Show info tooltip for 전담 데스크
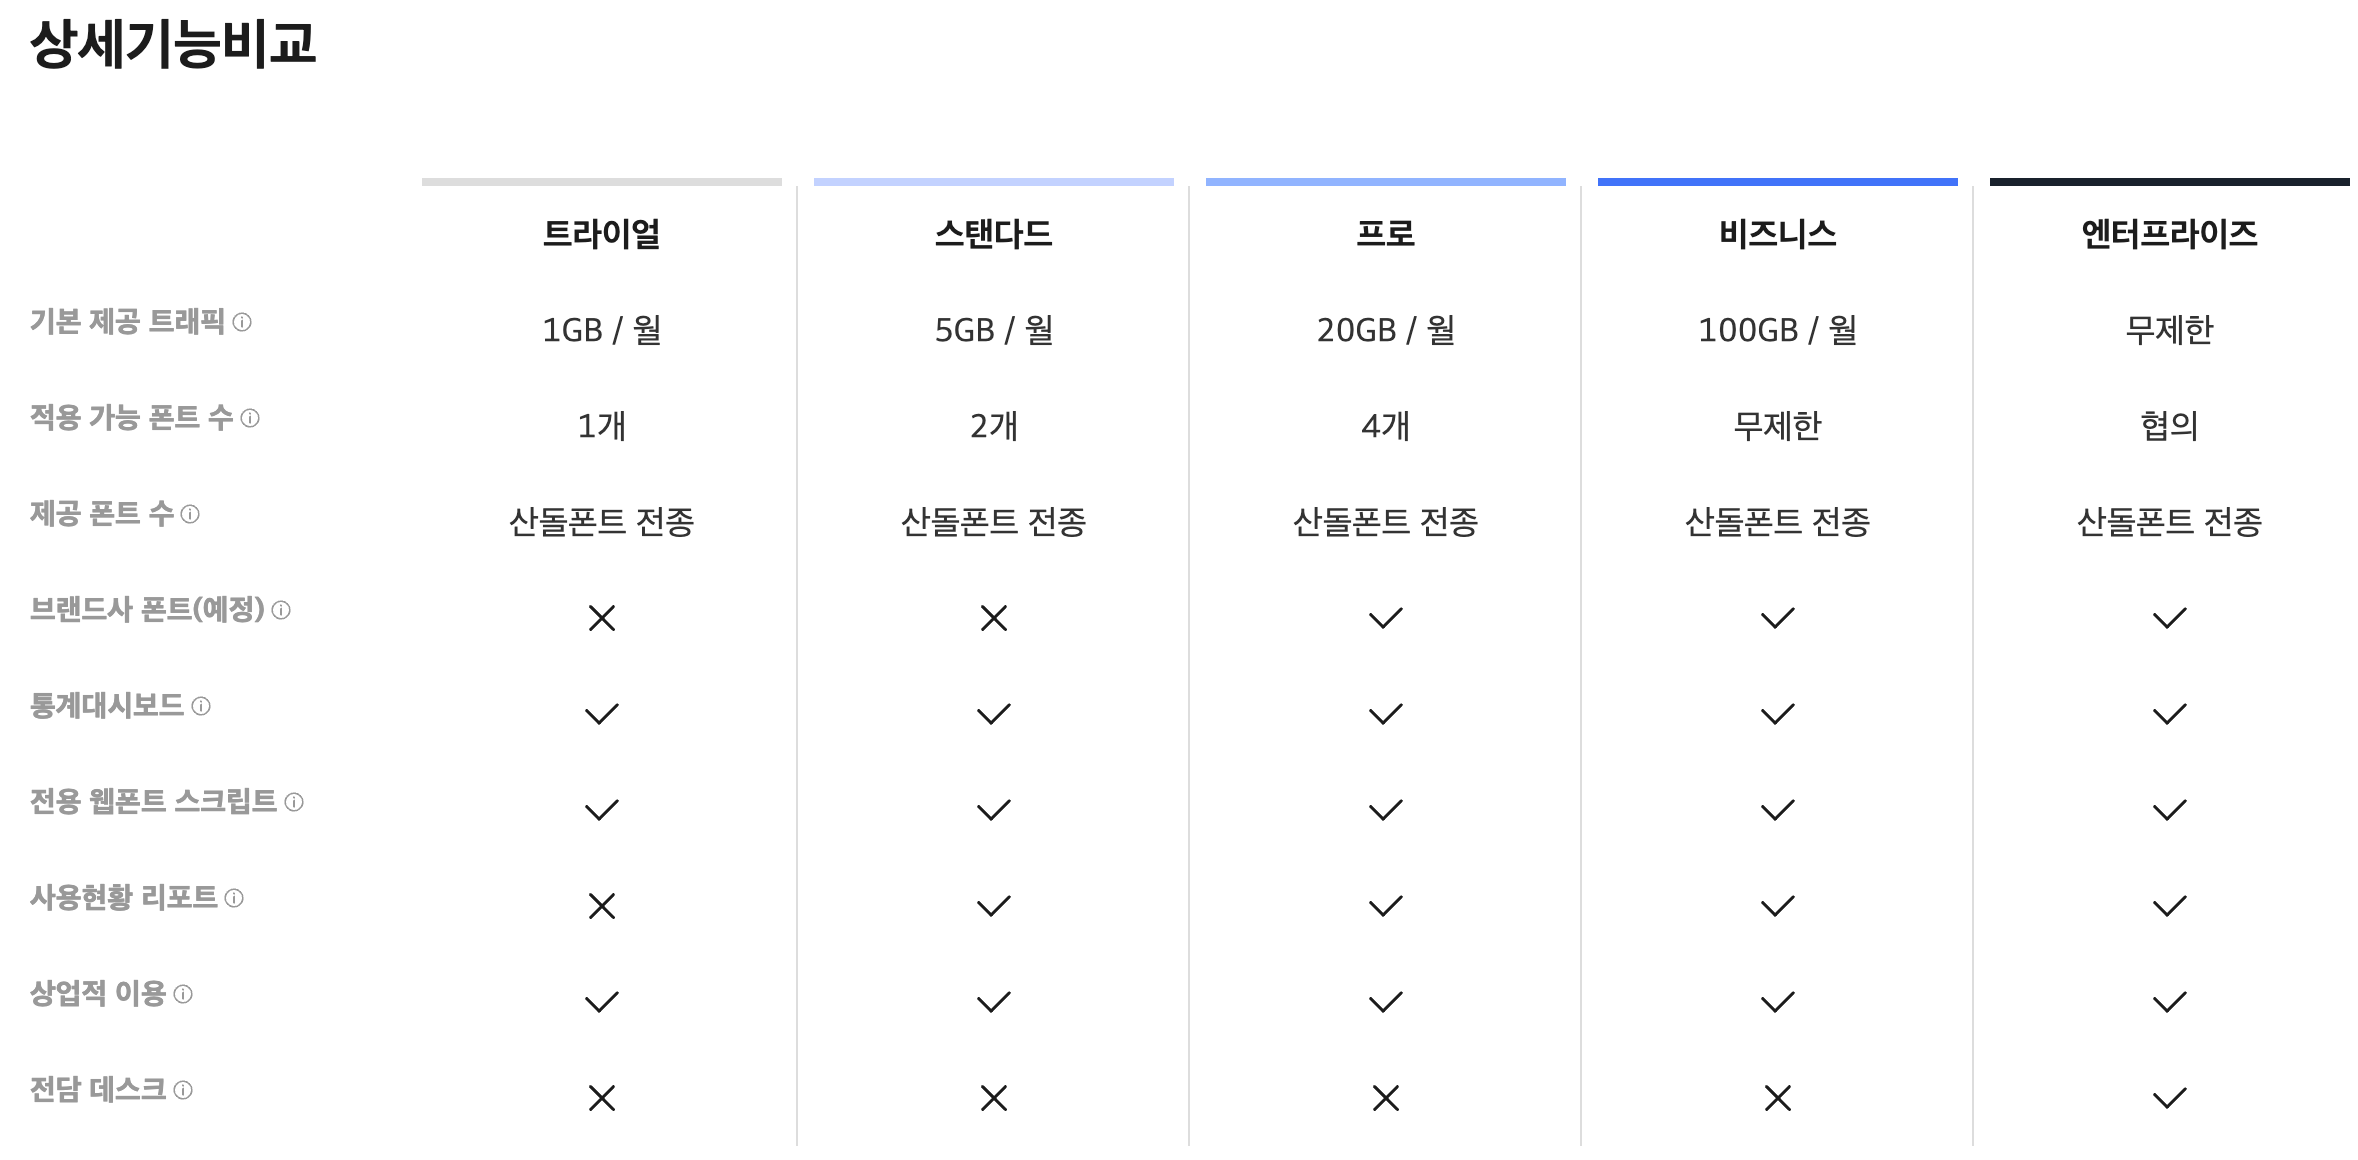The height and width of the screenshot is (1160, 2358). click(x=183, y=1090)
